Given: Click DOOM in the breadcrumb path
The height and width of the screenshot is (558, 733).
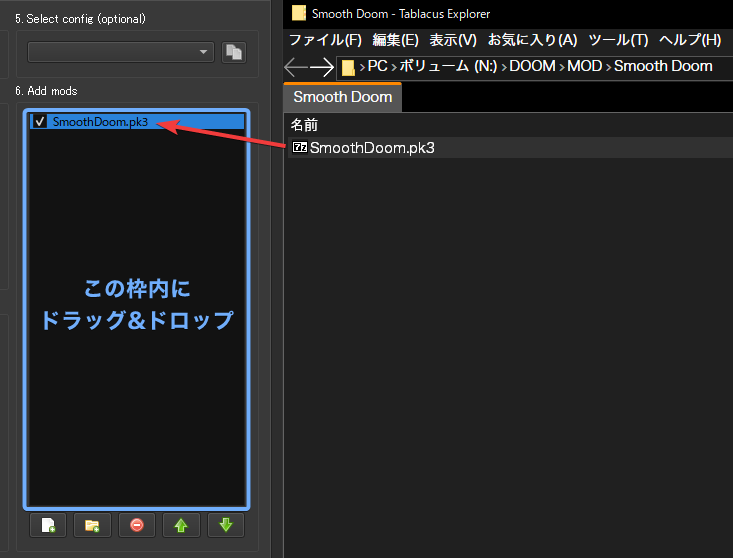Looking at the screenshot, I should pyautogui.click(x=532, y=66).
